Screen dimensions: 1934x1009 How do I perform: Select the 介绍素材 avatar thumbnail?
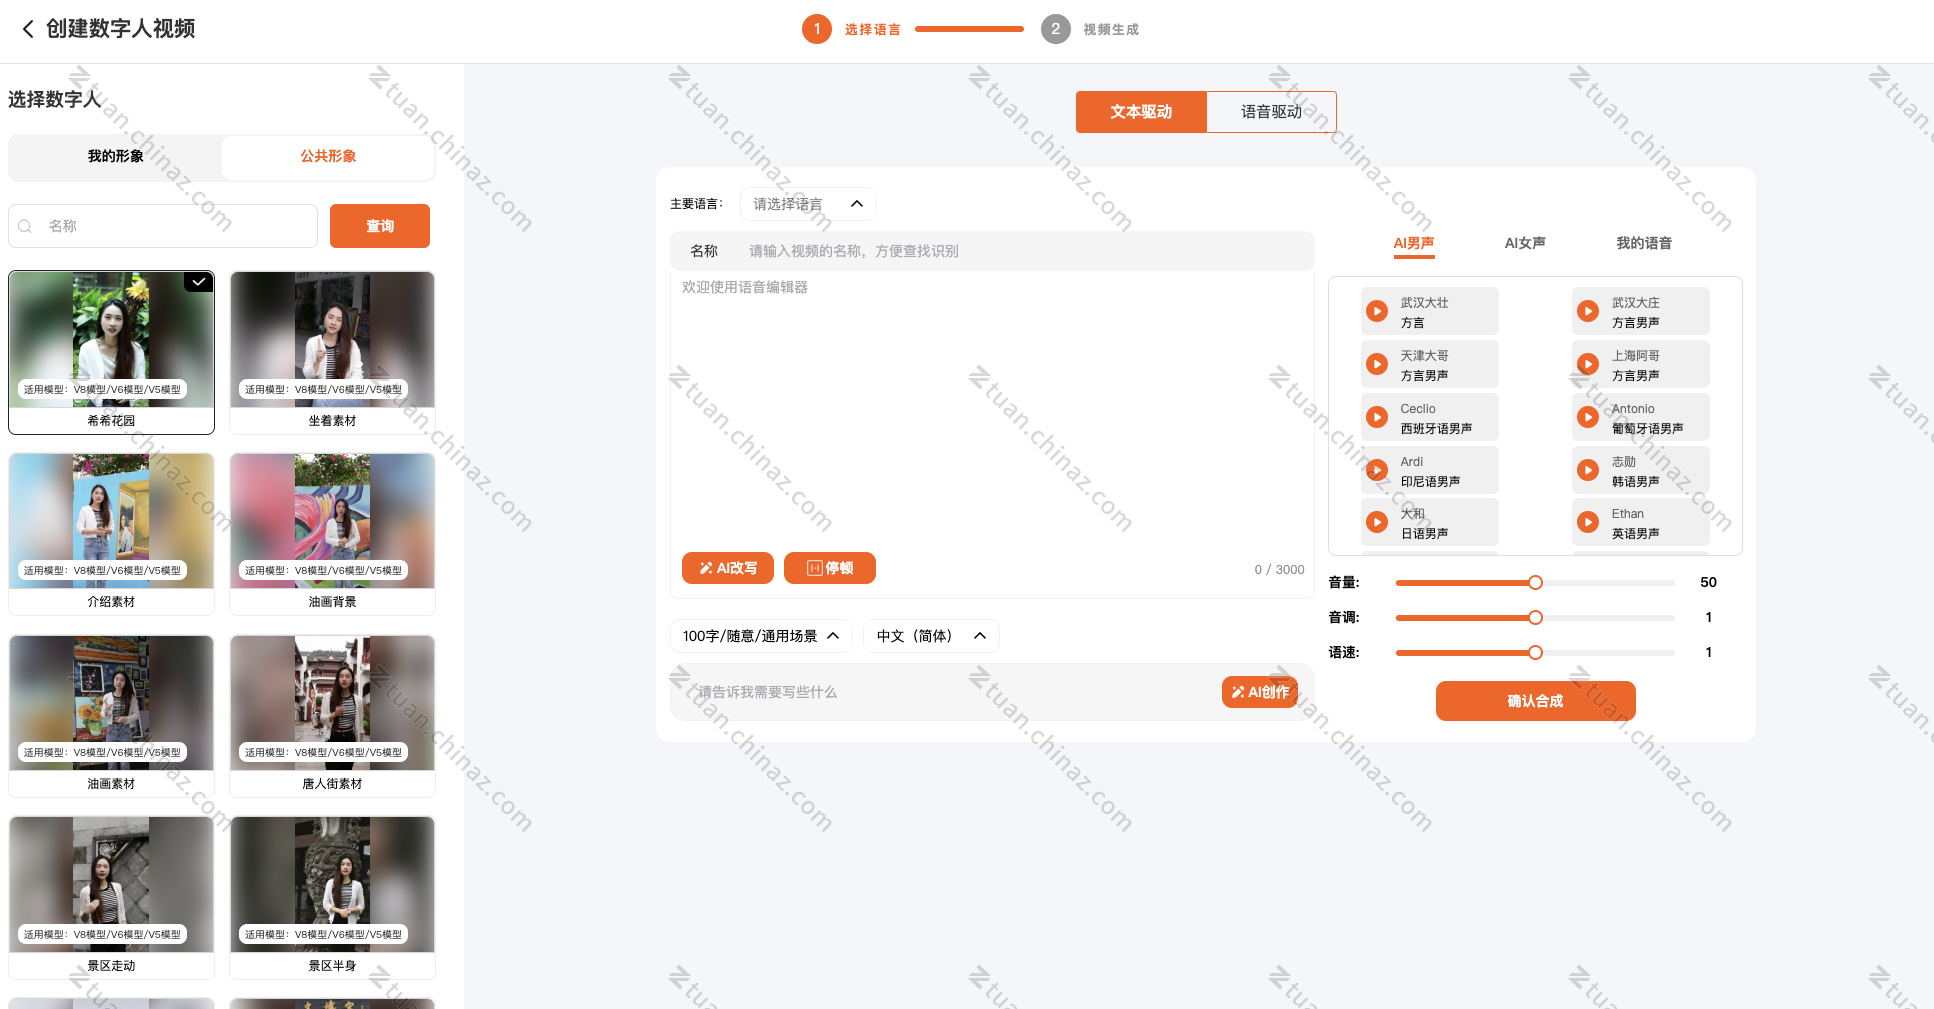click(x=111, y=521)
